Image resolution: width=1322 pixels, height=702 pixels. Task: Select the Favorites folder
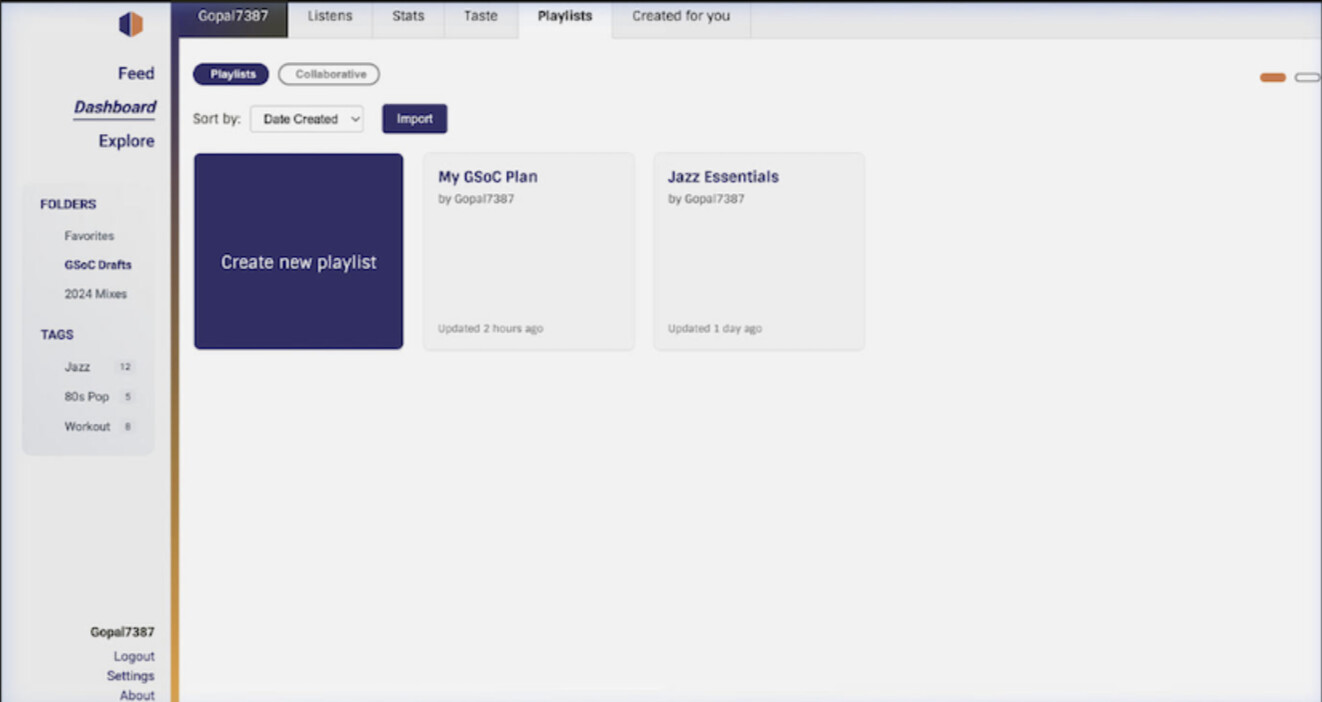89,236
